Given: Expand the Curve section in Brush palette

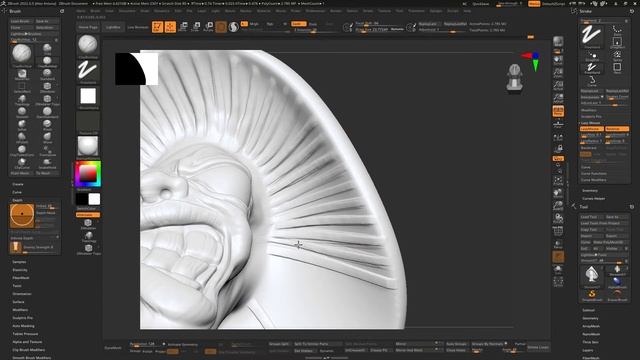Looking at the screenshot, I should pos(17,192).
